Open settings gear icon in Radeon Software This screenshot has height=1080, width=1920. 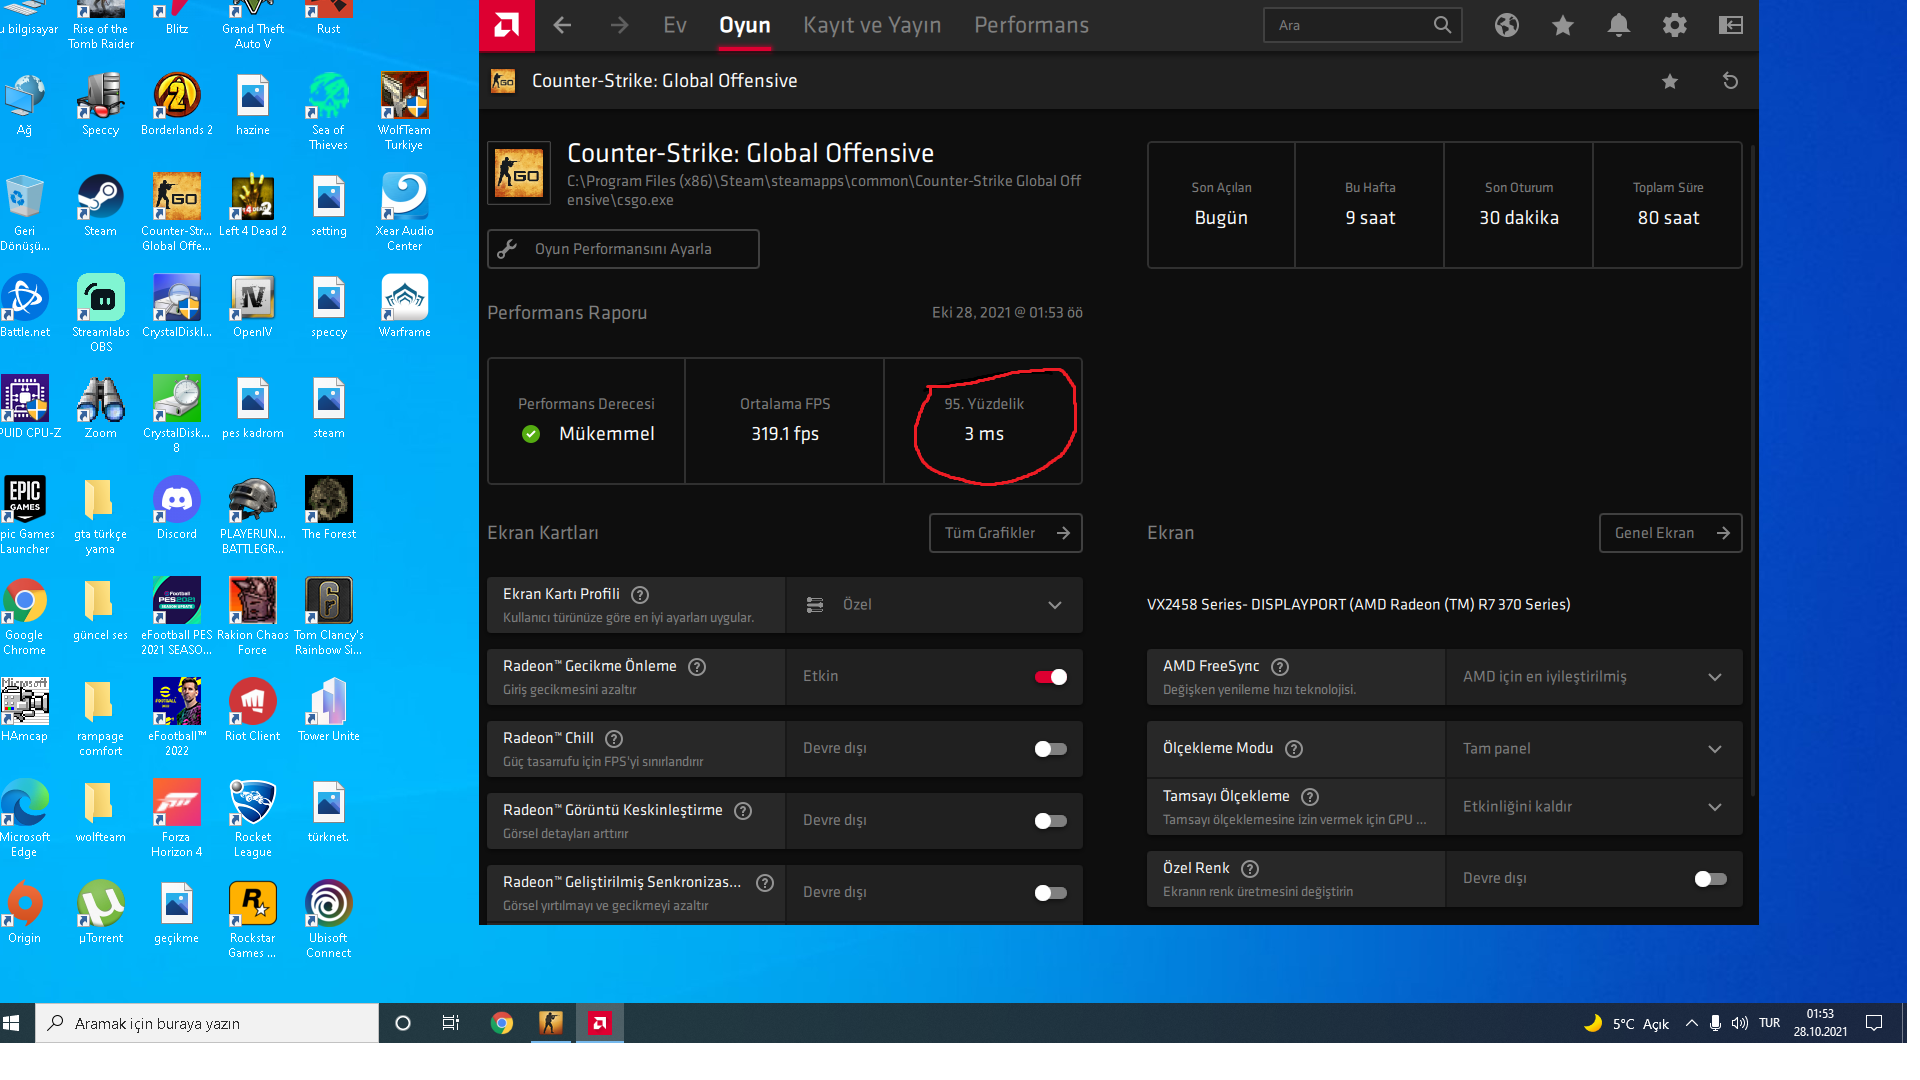1674,26
